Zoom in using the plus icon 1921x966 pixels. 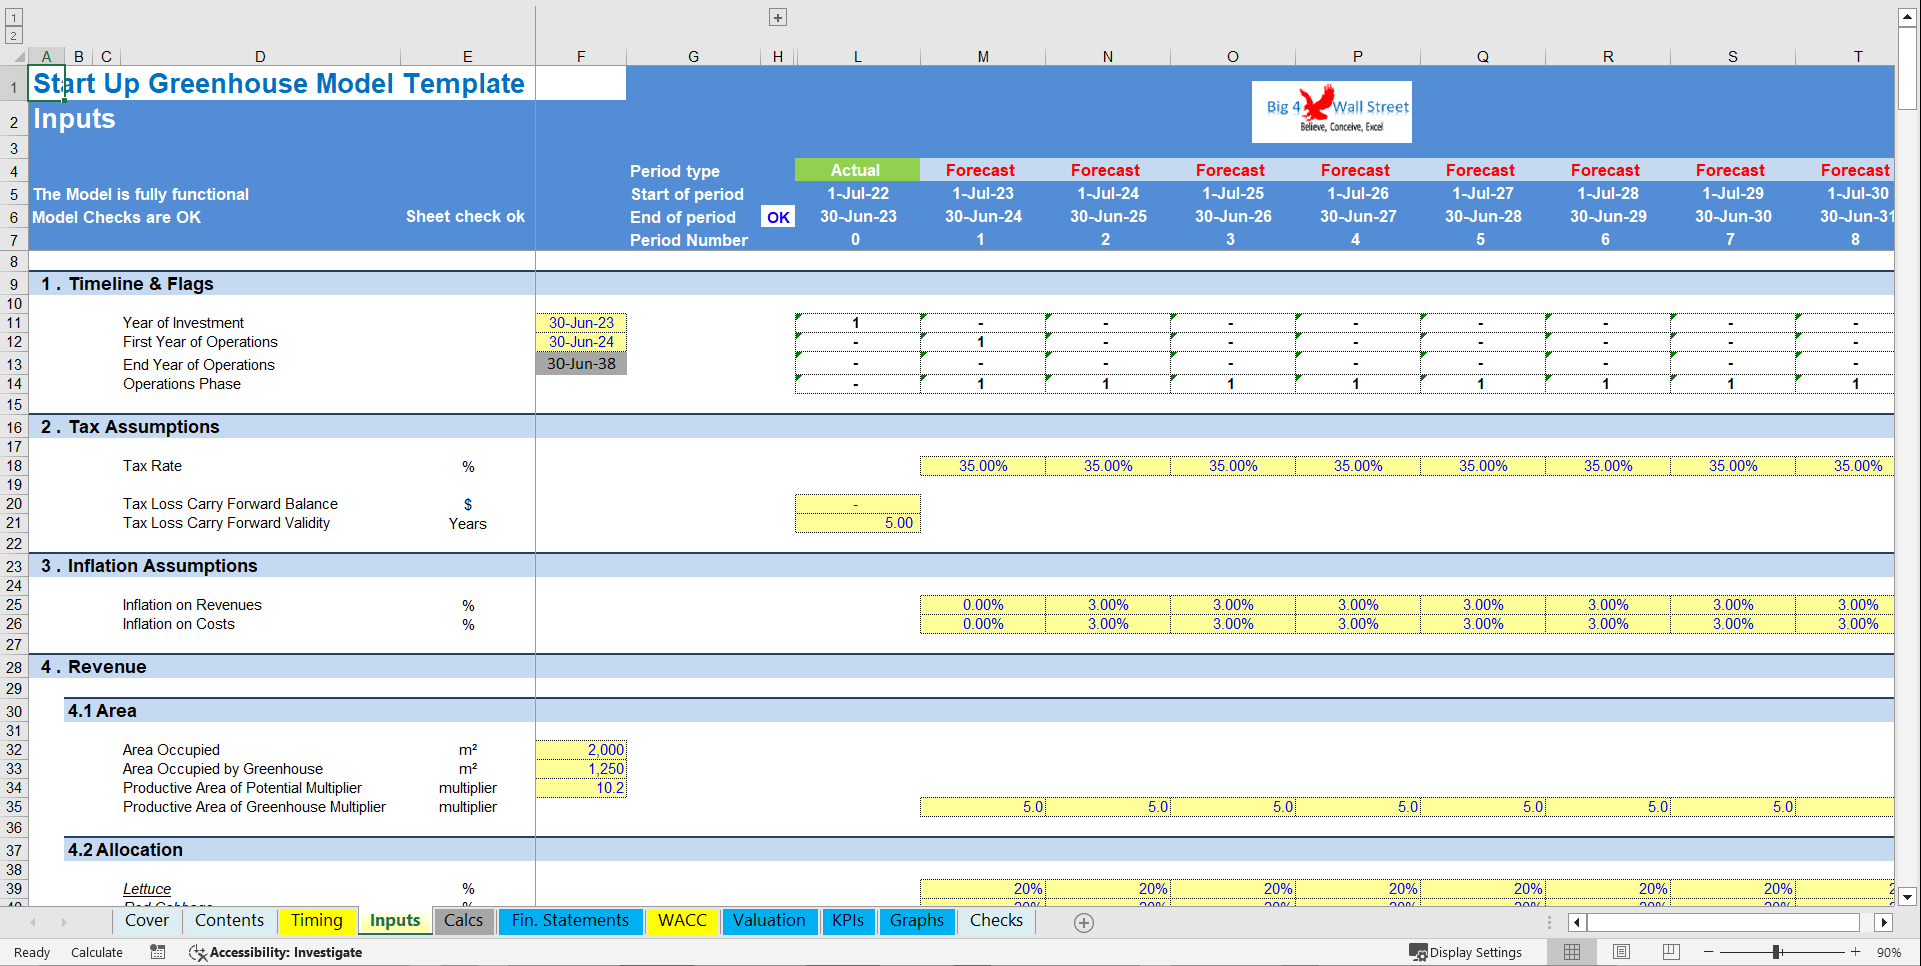click(x=1855, y=952)
